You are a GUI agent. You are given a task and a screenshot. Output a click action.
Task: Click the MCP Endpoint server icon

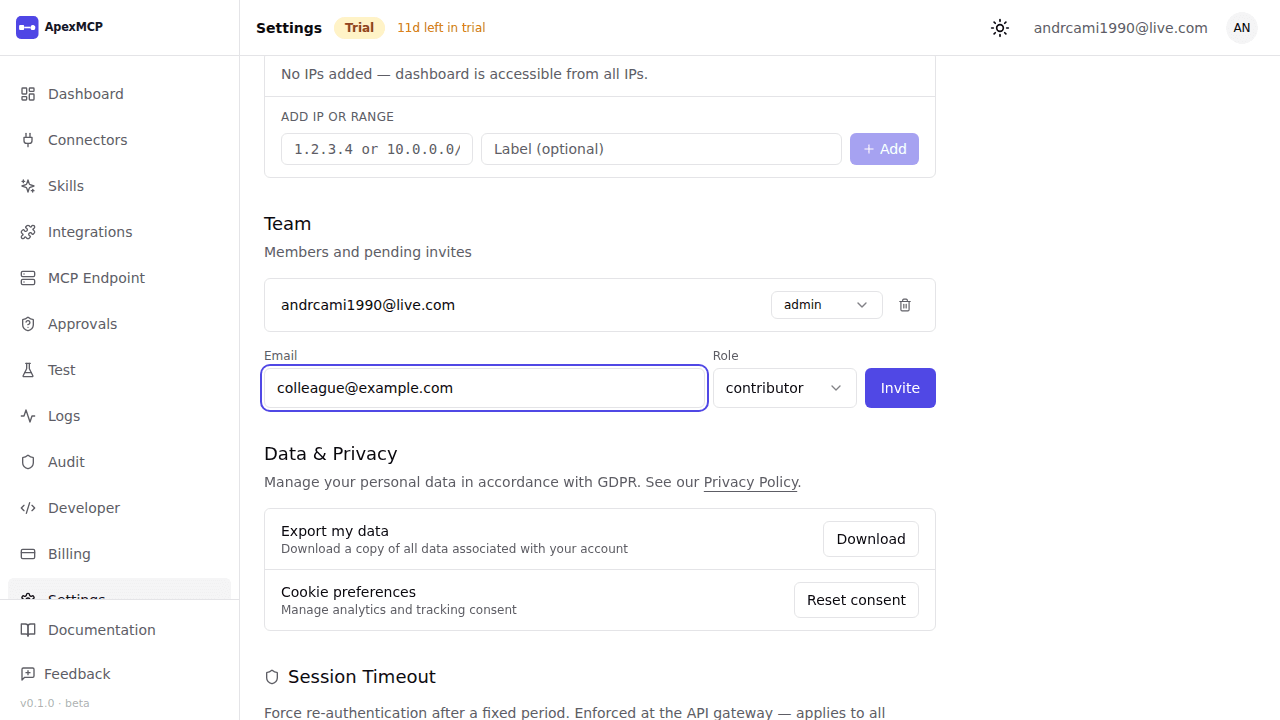click(28, 278)
